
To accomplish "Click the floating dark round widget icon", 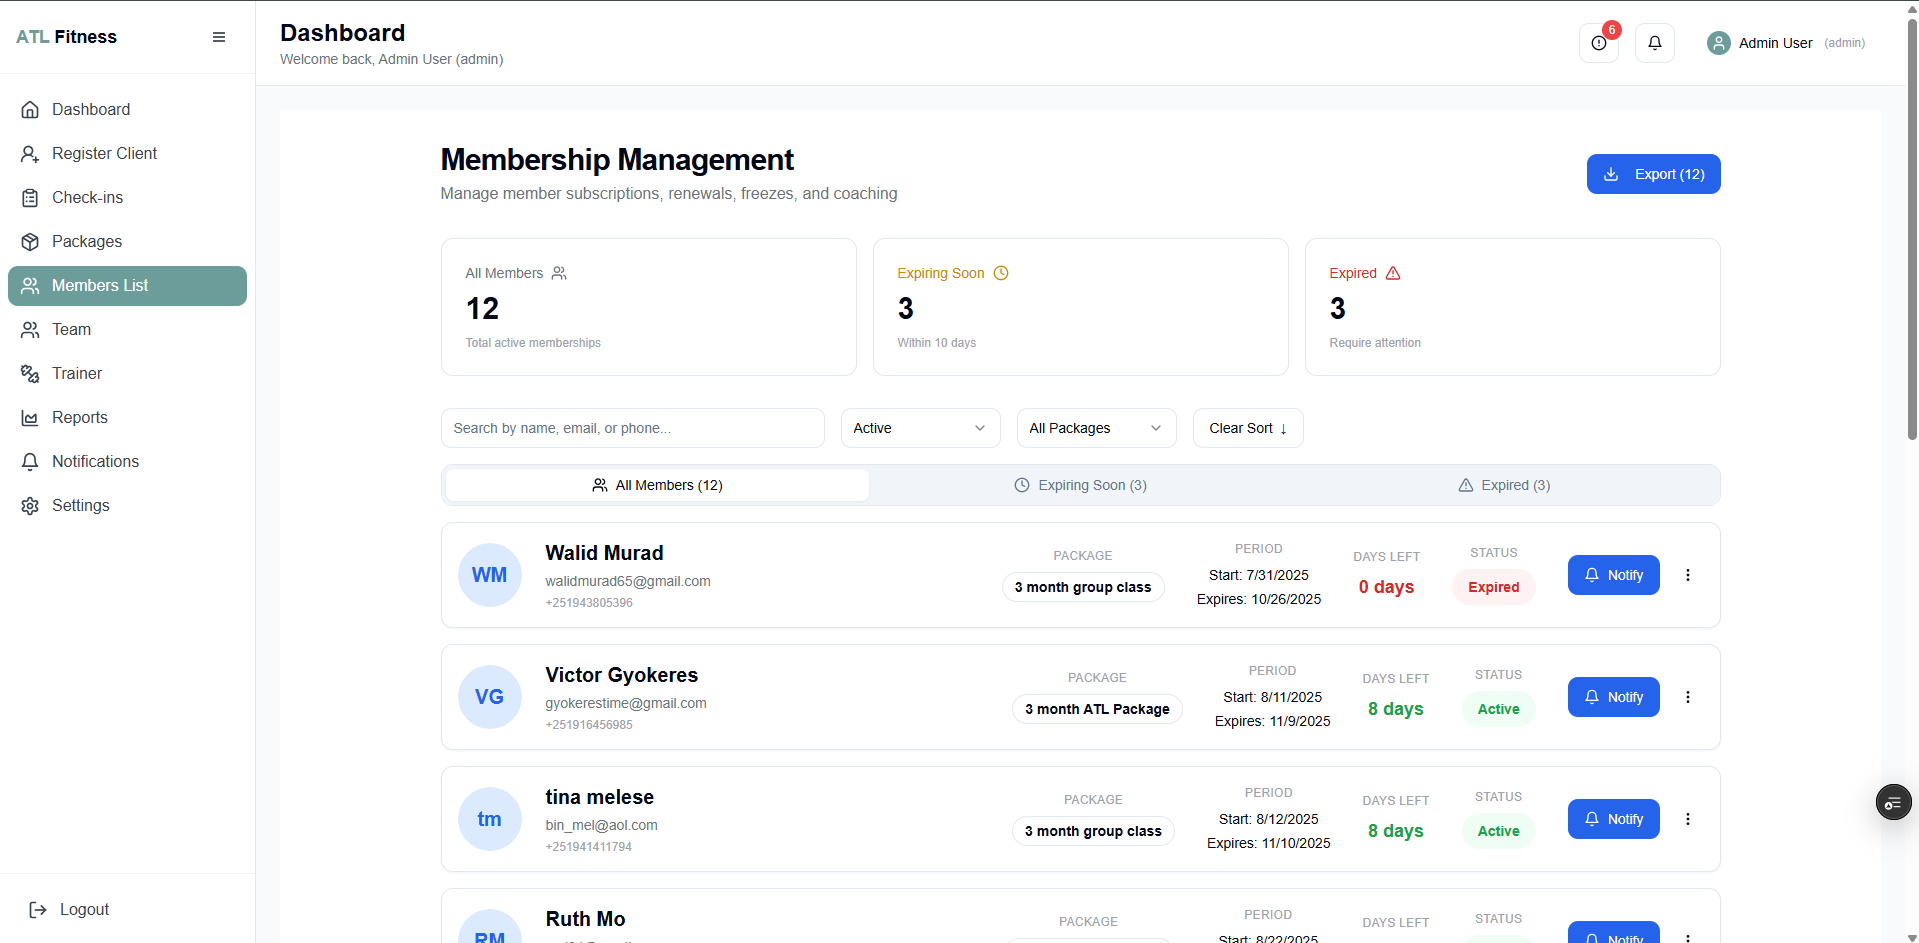I will click(1893, 802).
